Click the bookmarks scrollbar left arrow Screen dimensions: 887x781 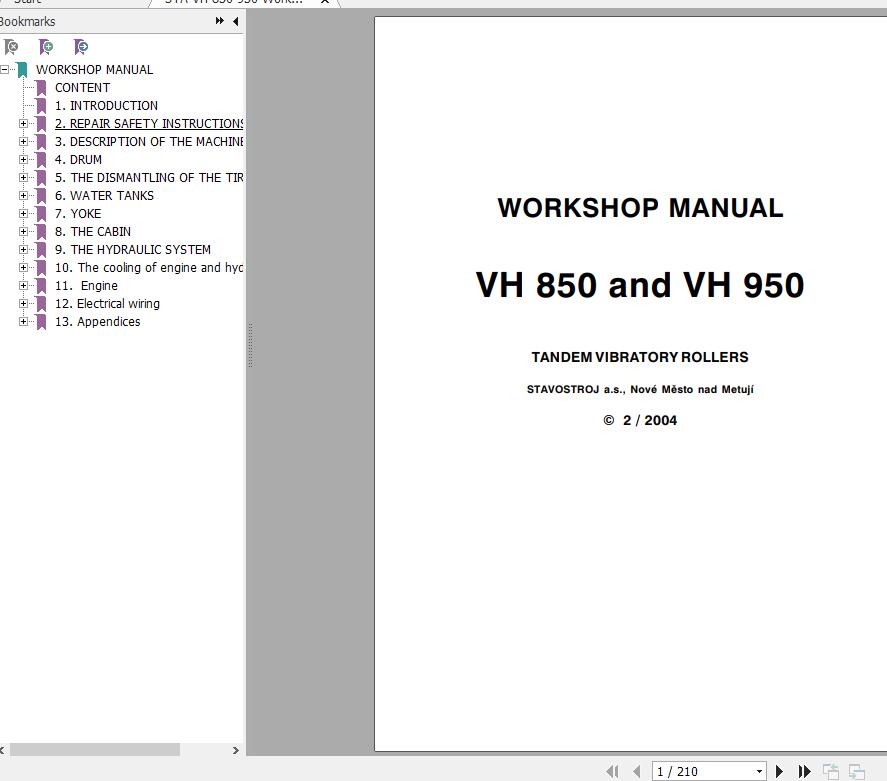pyautogui.click(x=2, y=750)
